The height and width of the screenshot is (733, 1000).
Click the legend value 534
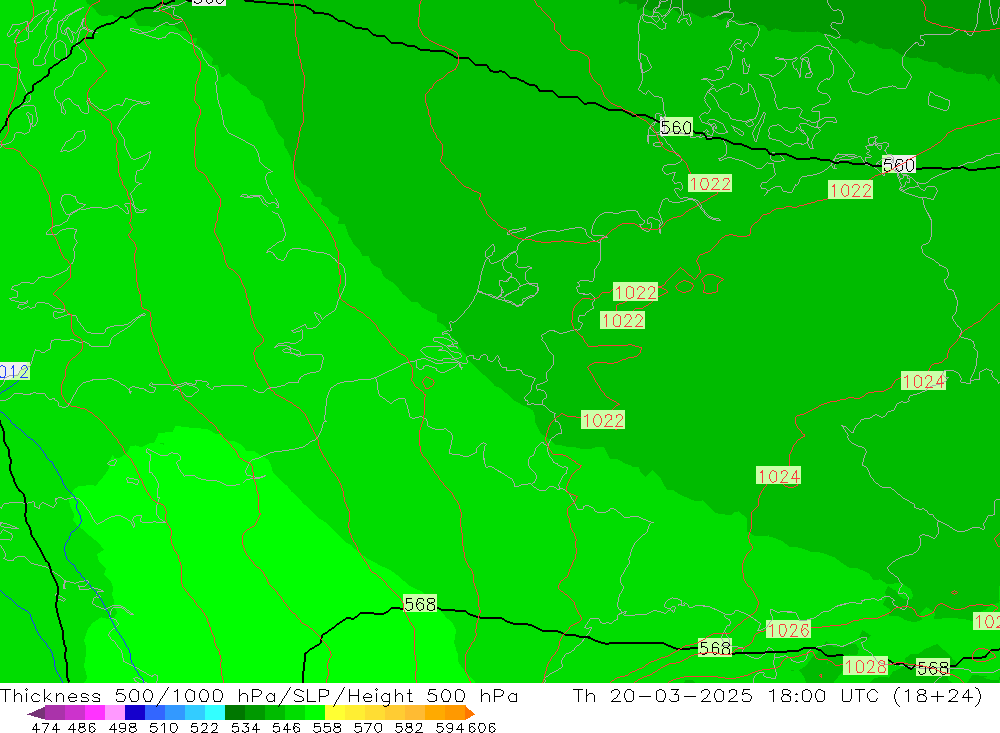pos(245,727)
